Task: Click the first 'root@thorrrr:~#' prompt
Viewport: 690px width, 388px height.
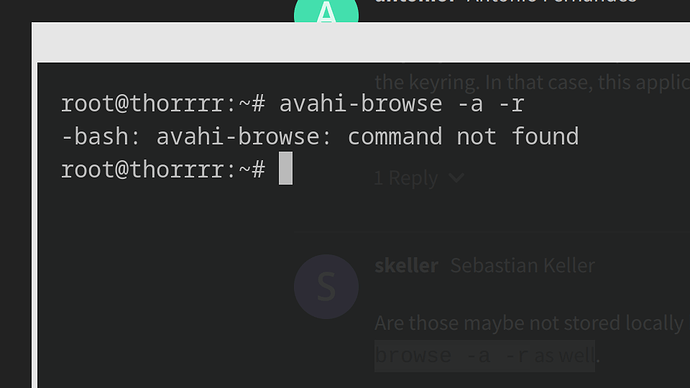Action: click(x=163, y=104)
